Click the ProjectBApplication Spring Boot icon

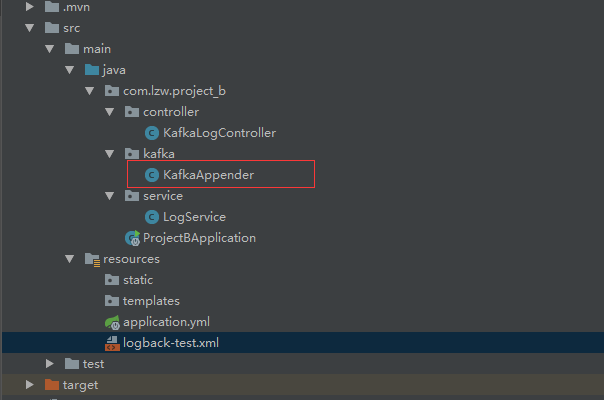(133, 238)
